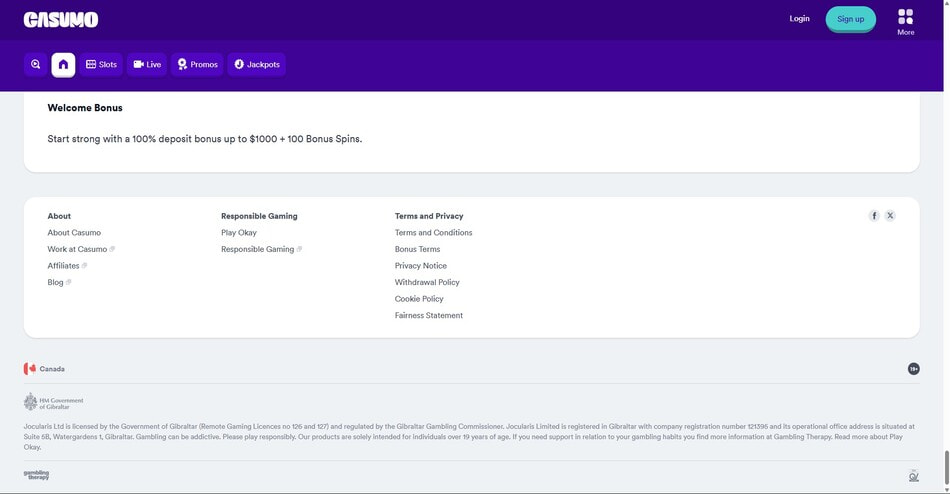
Task: Open the Jackpots tab
Action: click(257, 64)
